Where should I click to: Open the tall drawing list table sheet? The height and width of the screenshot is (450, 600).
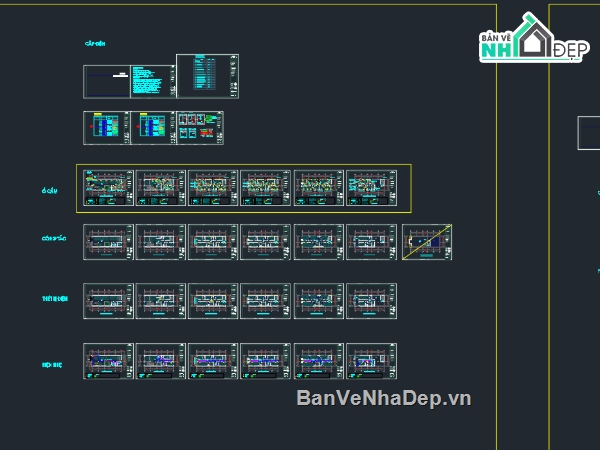tap(208, 77)
